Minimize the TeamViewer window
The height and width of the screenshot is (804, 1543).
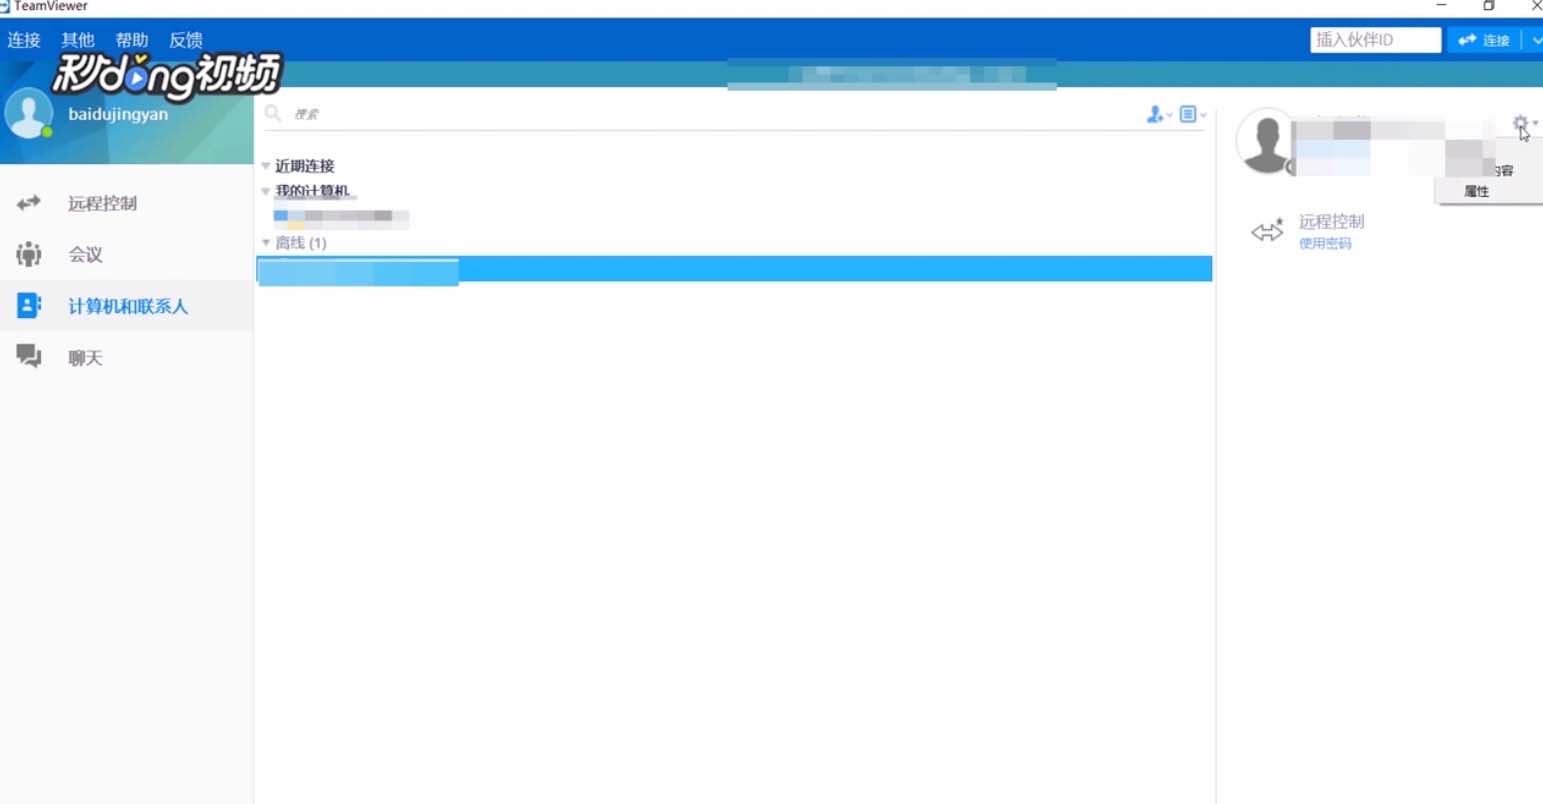(x=1441, y=6)
